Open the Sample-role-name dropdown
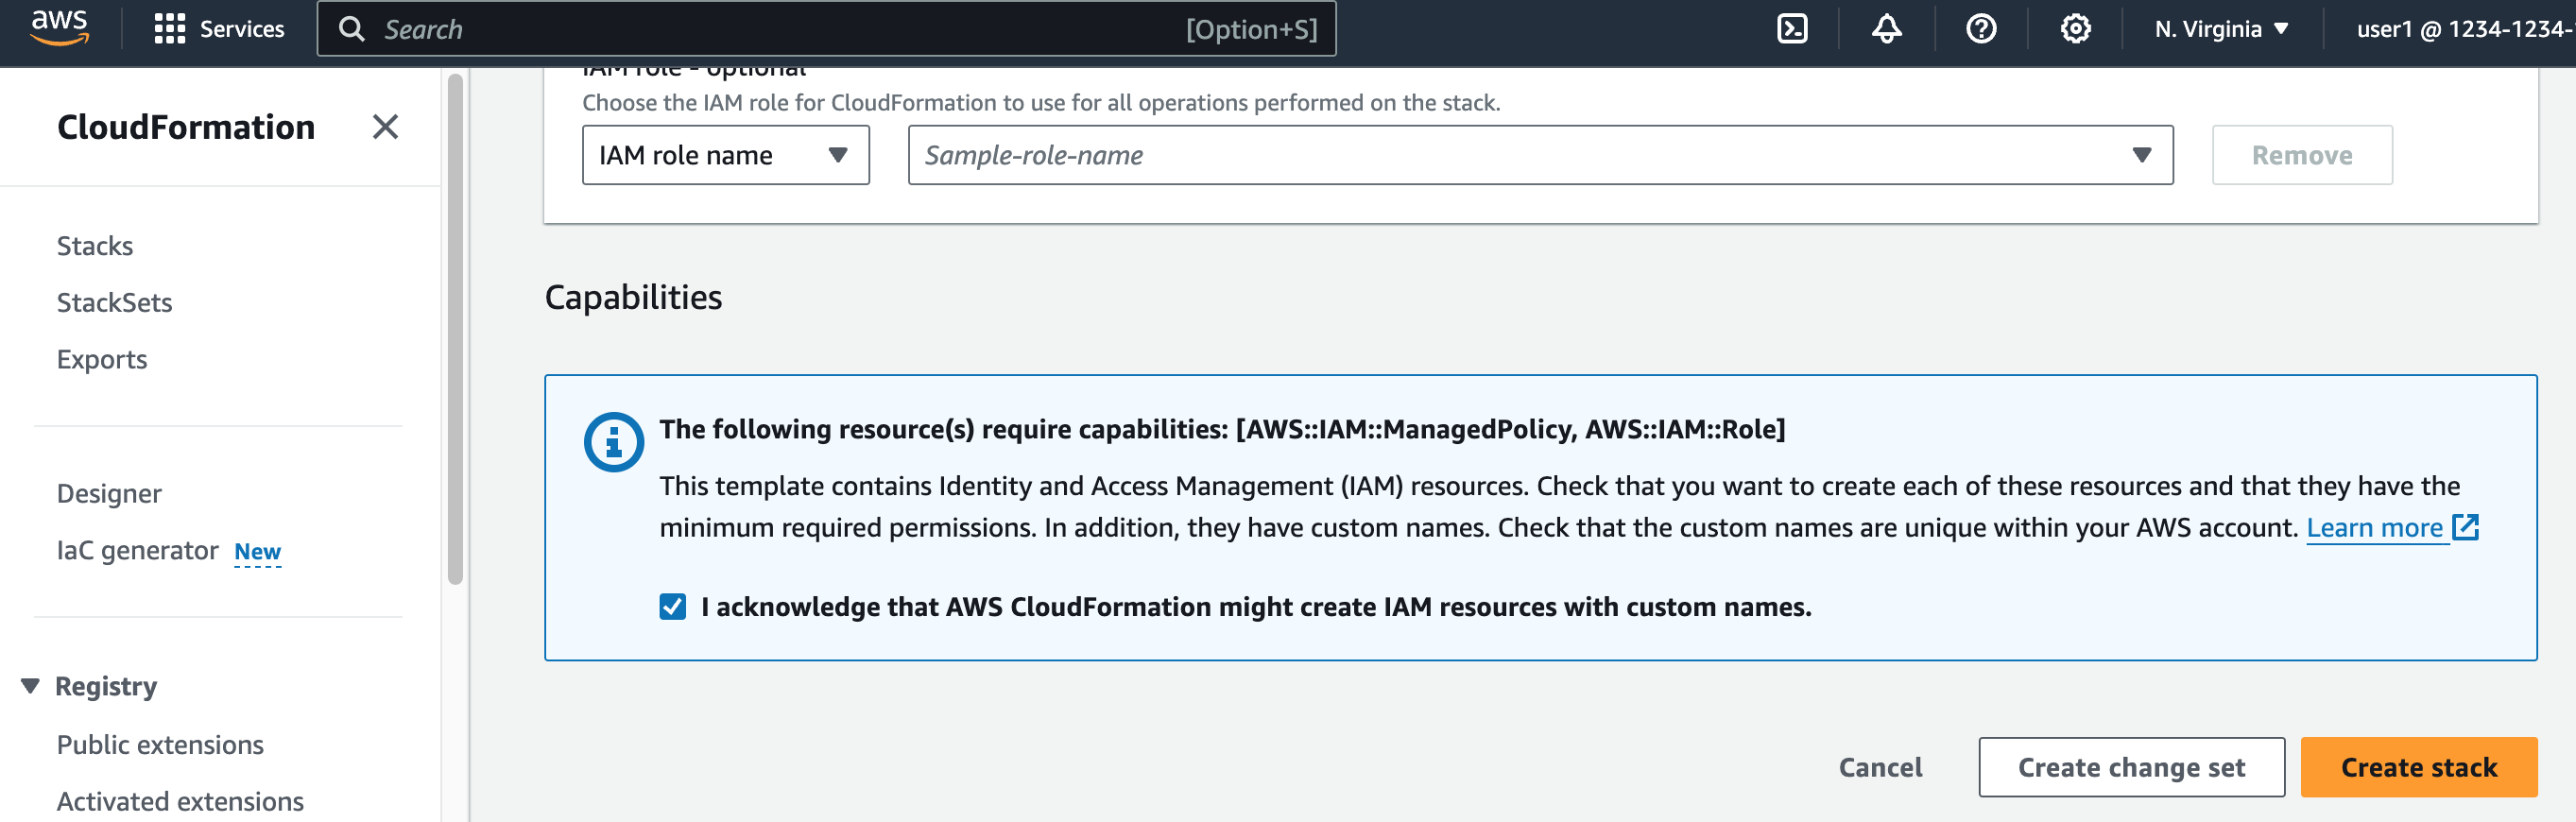The width and height of the screenshot is (2576, 822). point(1540,155)
